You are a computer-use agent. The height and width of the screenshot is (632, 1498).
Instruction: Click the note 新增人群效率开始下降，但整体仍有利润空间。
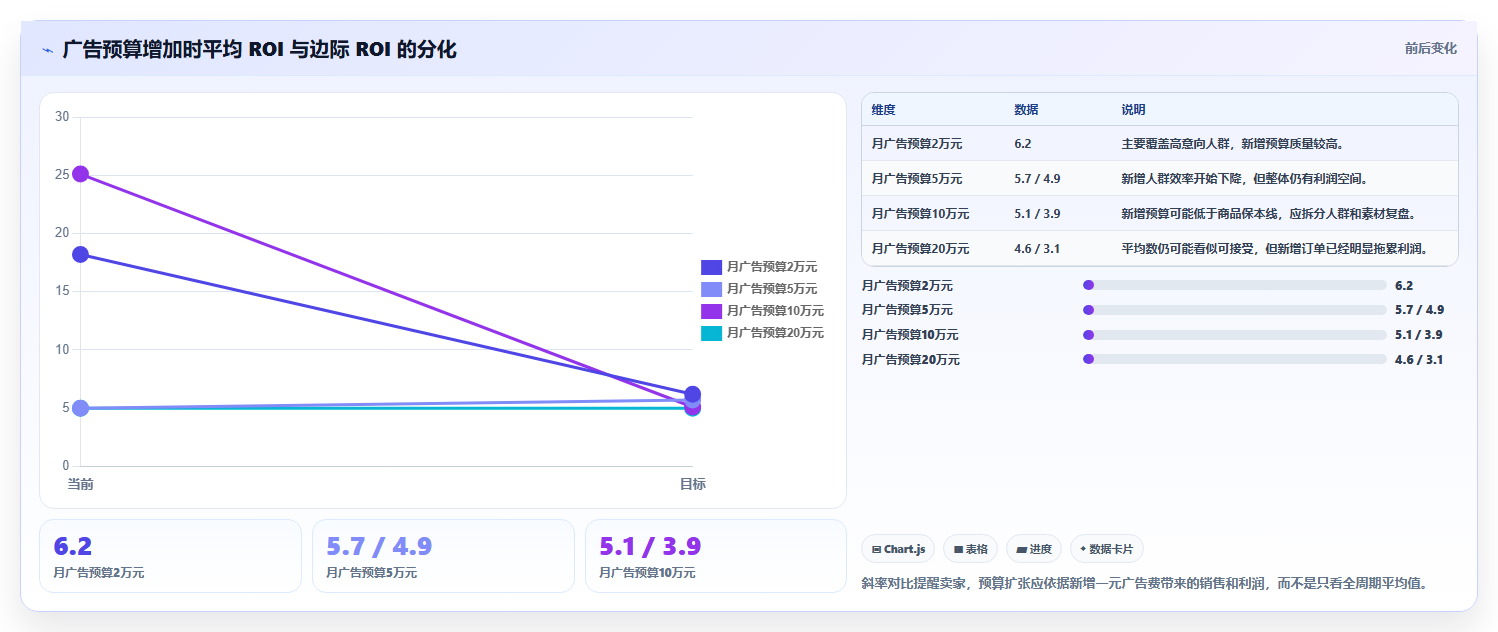click(x=1244, y=179)
